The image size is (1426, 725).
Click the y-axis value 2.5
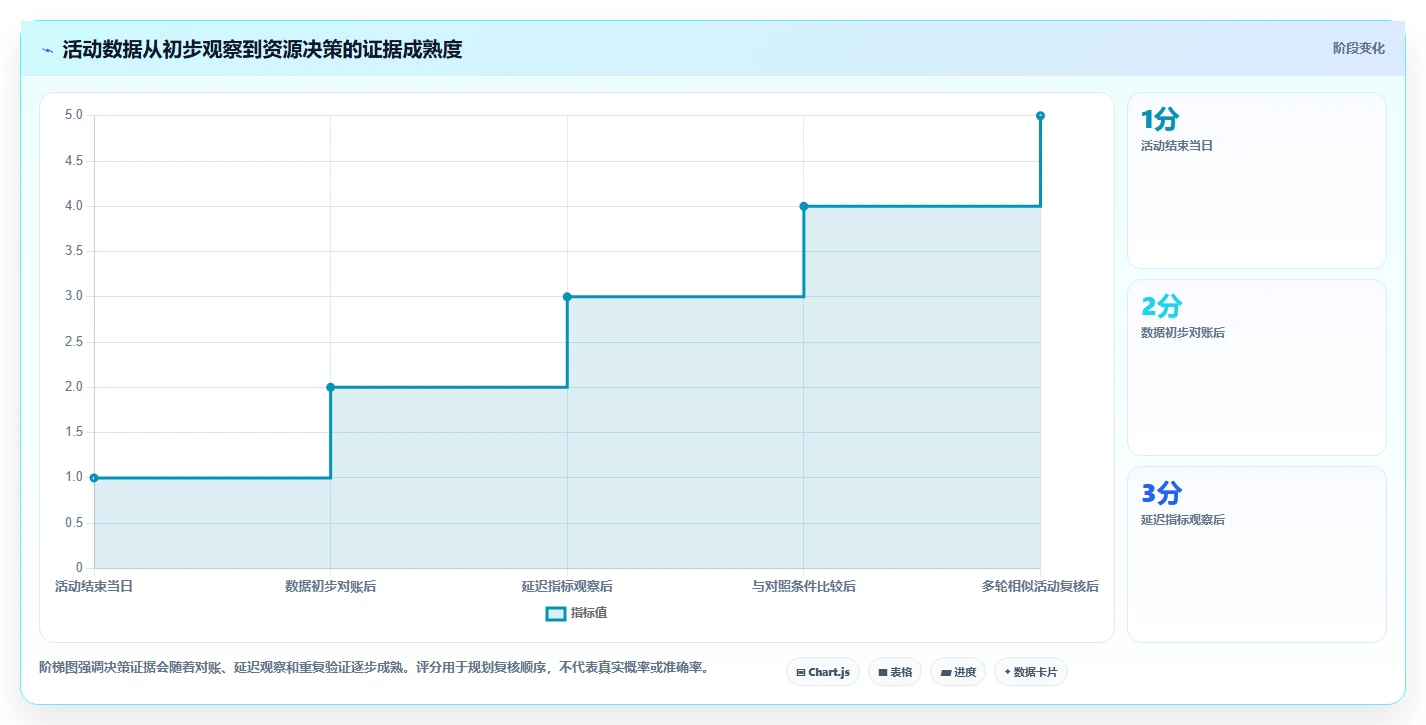[x=74, y=342]
